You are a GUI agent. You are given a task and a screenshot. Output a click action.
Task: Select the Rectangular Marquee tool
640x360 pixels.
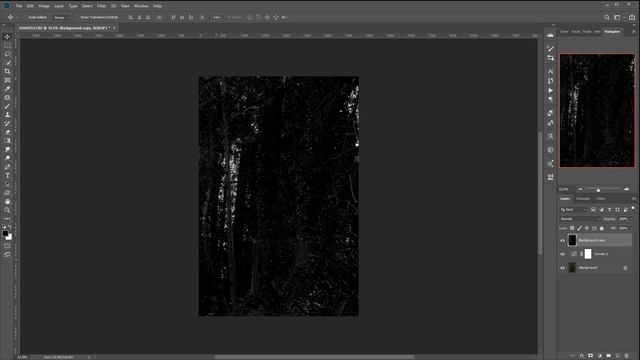pos(7,45)
